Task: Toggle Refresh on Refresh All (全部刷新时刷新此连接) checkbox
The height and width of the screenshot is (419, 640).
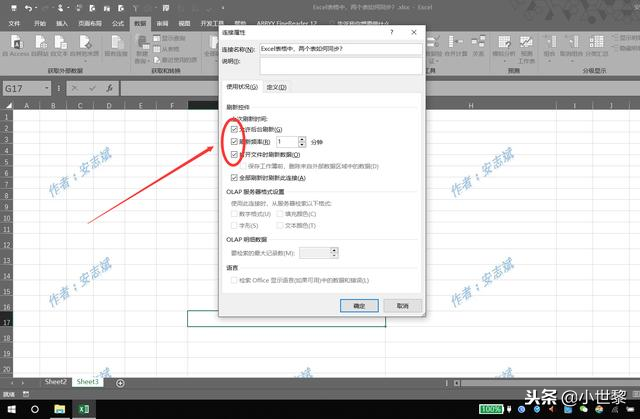Action: (234, 177)
